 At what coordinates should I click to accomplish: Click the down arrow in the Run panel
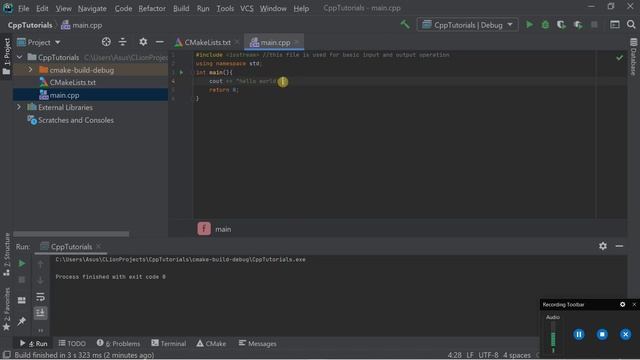tap(40, 280)
